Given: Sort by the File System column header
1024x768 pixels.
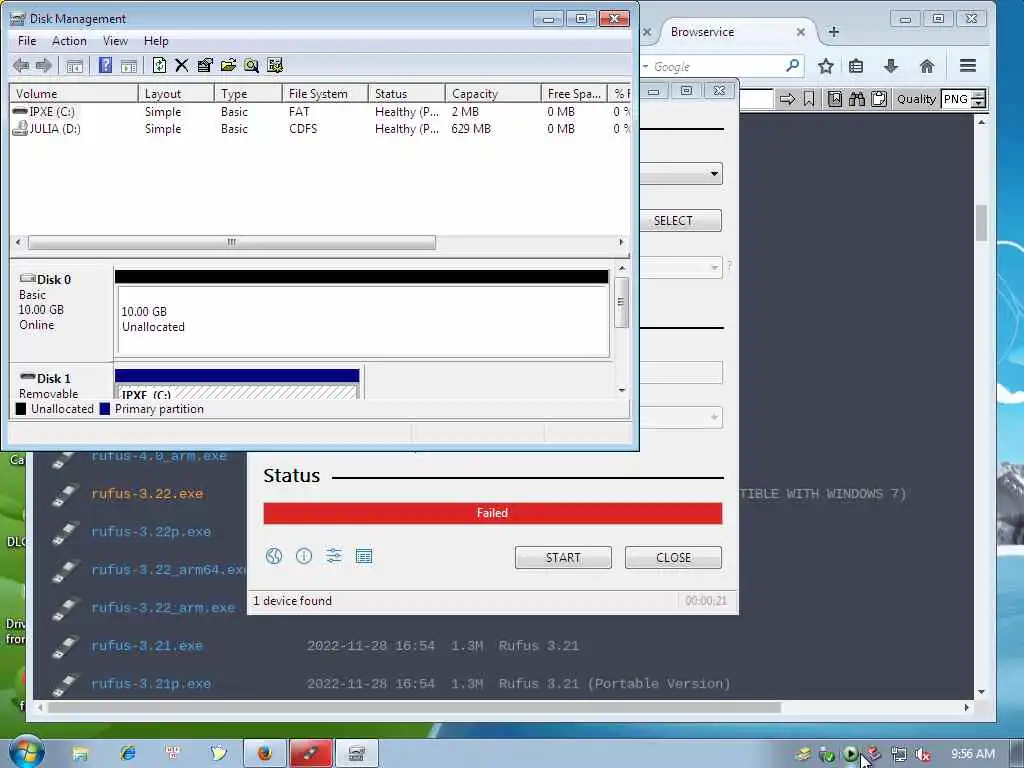Looking at the screenshot, I should pos(325,94).
